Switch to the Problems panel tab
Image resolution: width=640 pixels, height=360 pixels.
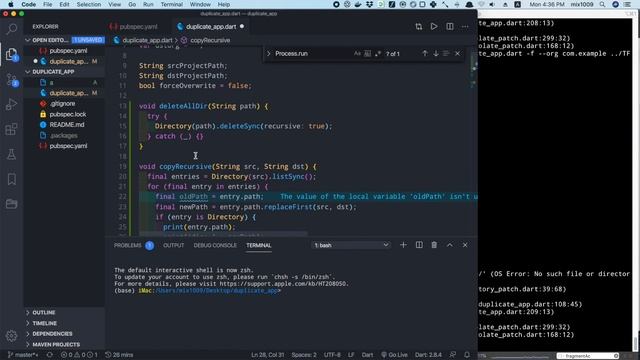pos(128,245)
